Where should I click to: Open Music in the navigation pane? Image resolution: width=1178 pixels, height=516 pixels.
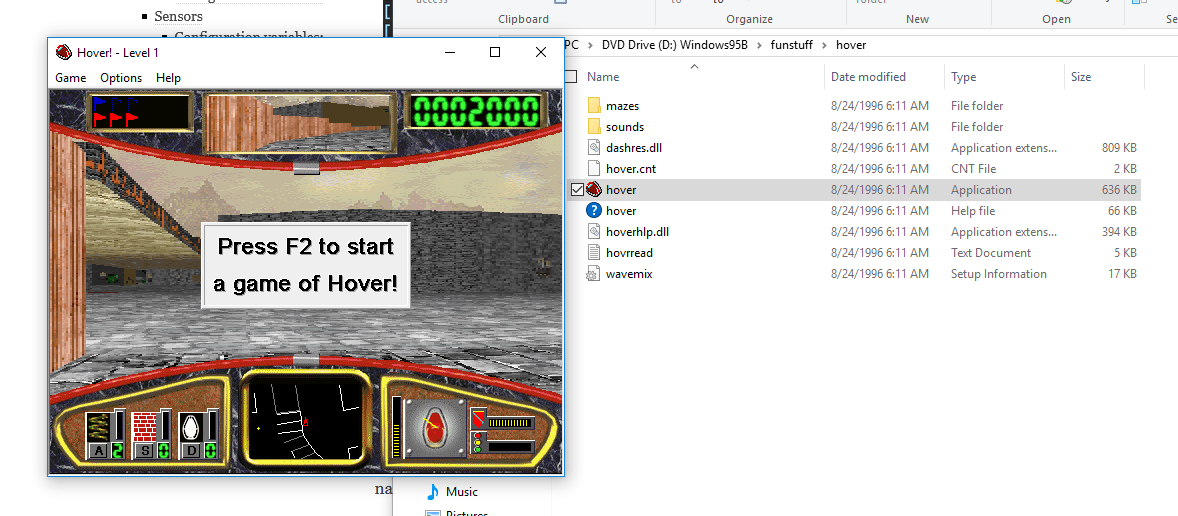pos(461,492)
